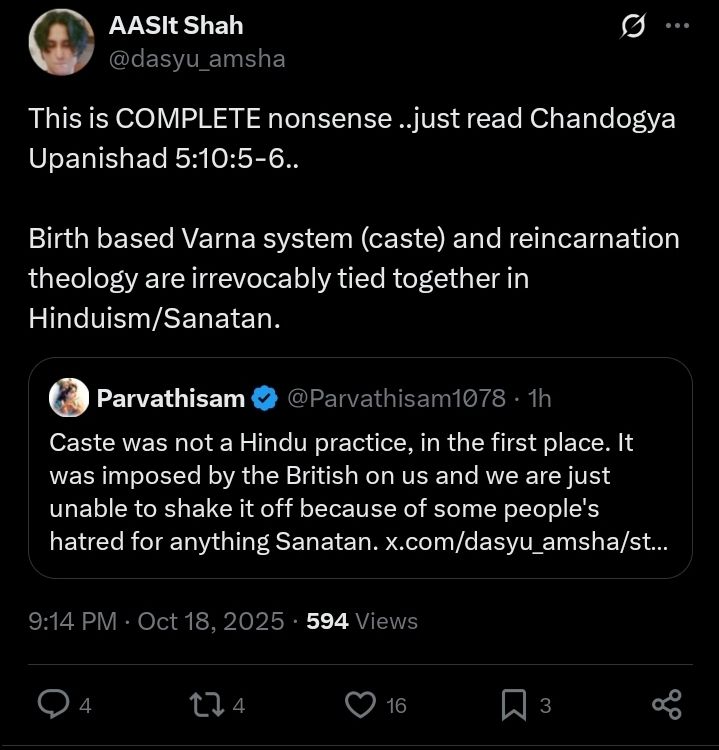719x750 pixels.
Task: Bookmark this post using the bookmark icon
Action: 513,705
